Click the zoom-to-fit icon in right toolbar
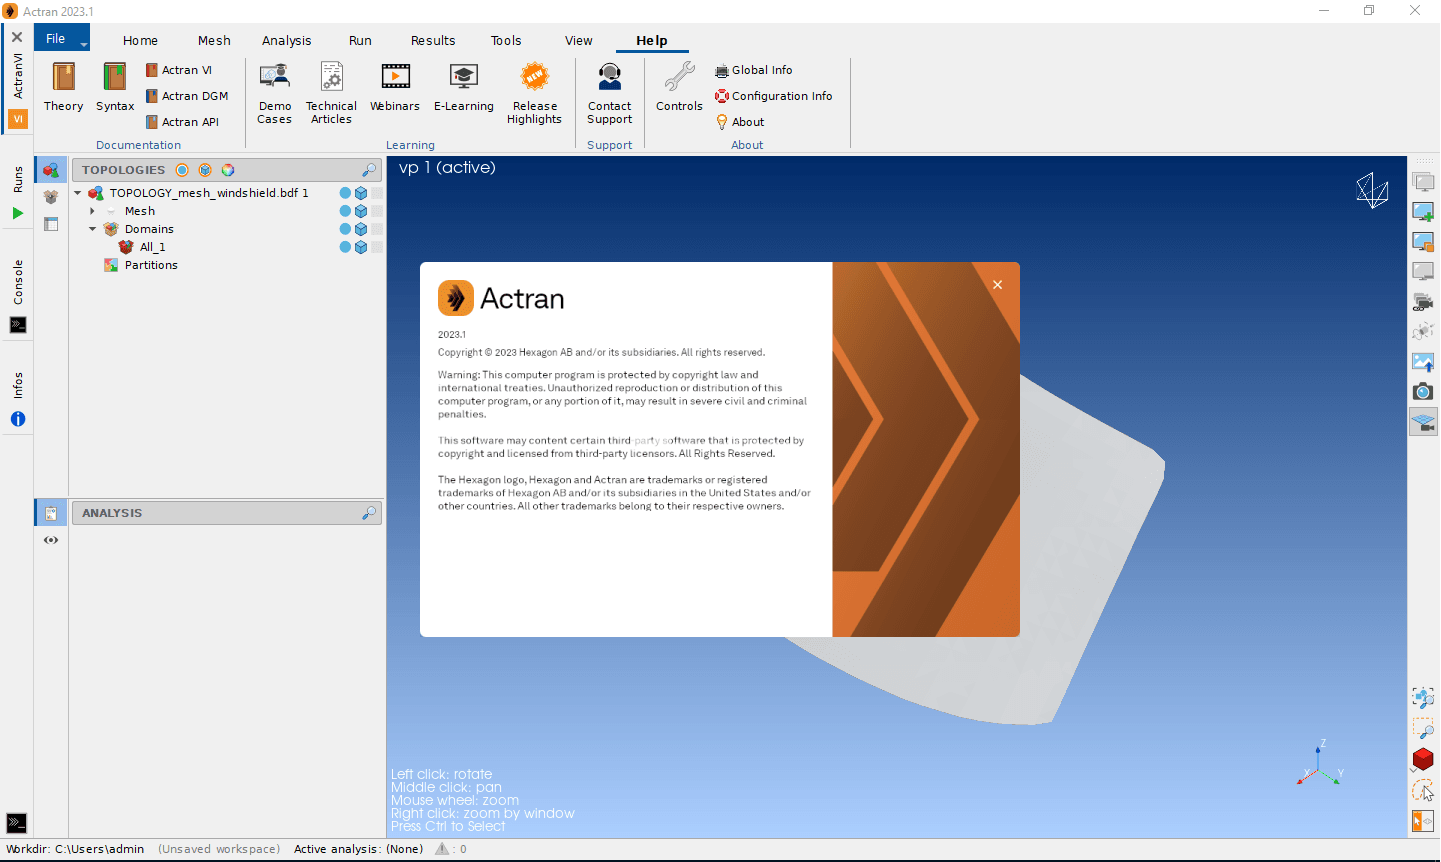This screenshot has width=1441, height=862. (1422, 698)
